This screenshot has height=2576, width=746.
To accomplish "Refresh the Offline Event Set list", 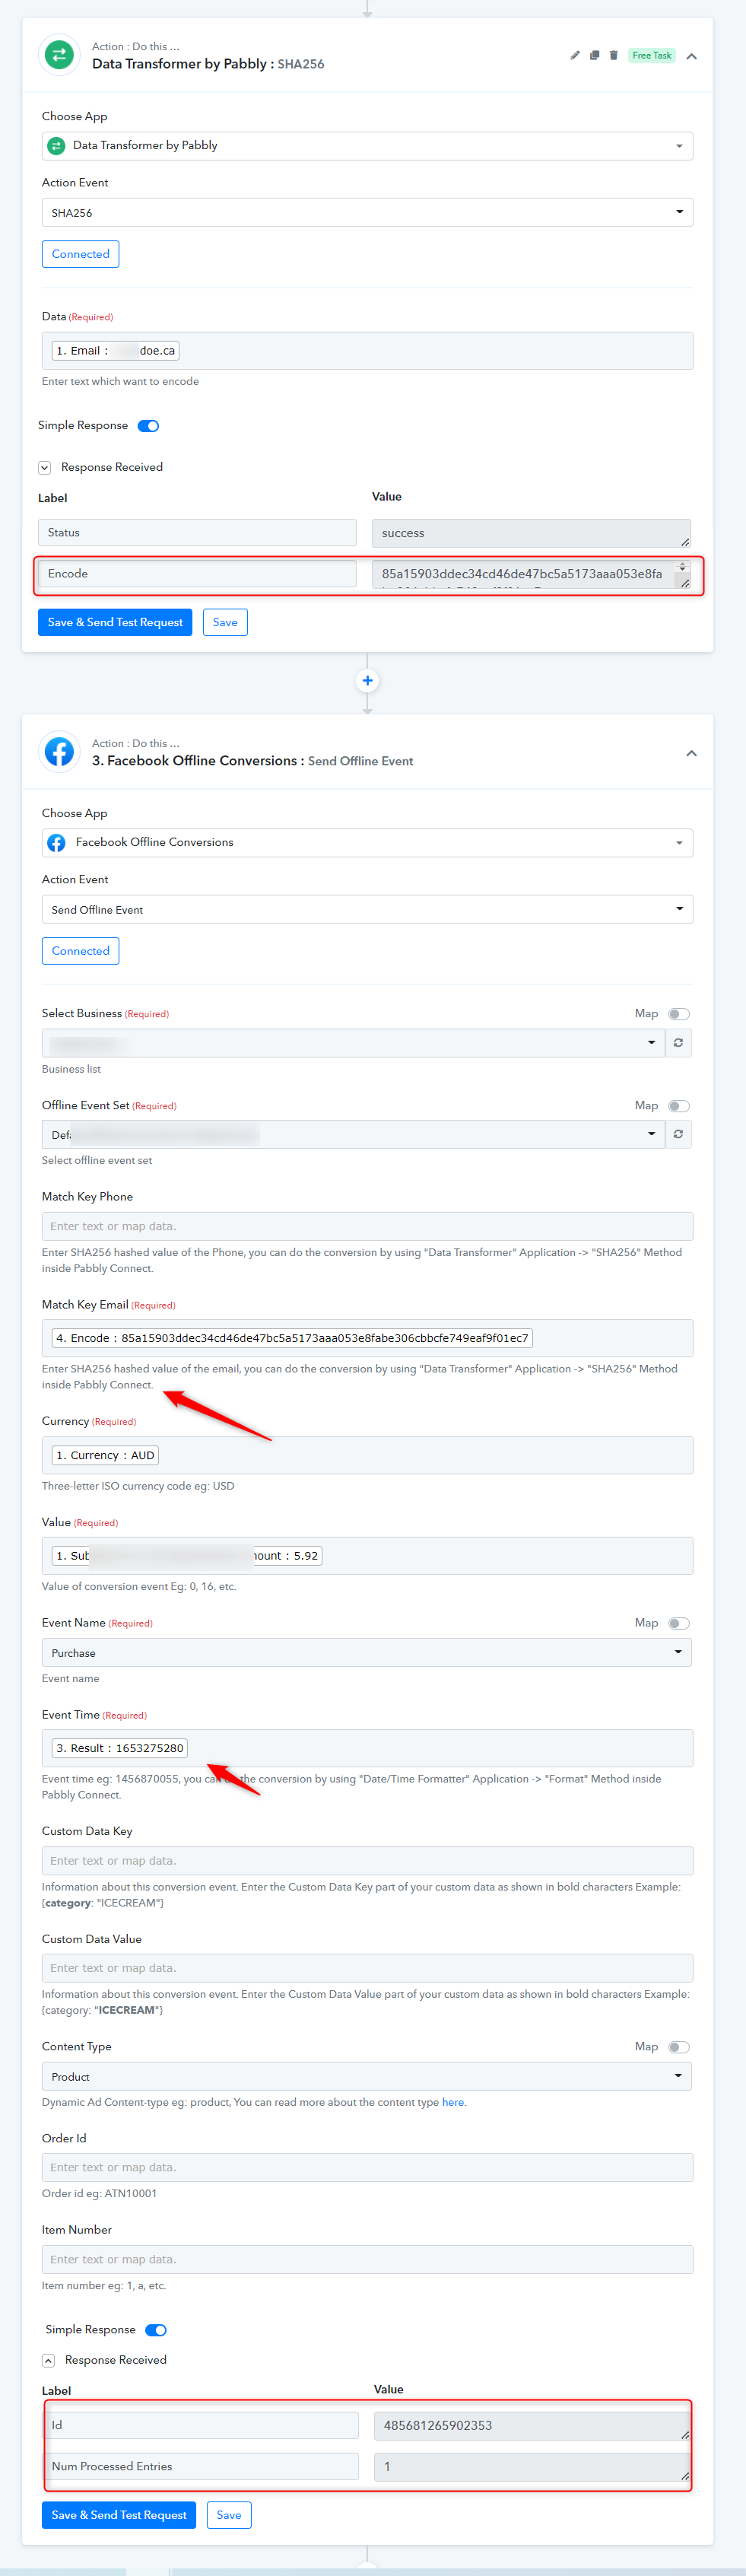I will tap(679, 1134).
